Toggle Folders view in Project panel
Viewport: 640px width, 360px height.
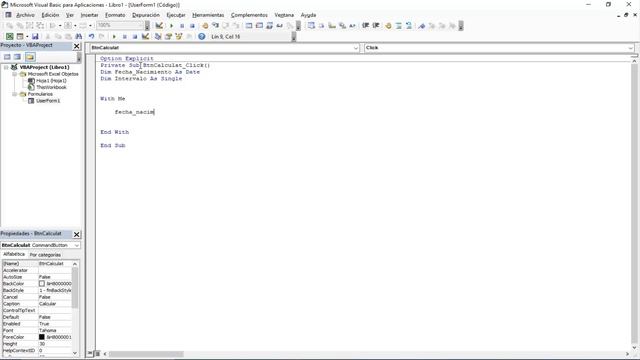pos(30,57)
